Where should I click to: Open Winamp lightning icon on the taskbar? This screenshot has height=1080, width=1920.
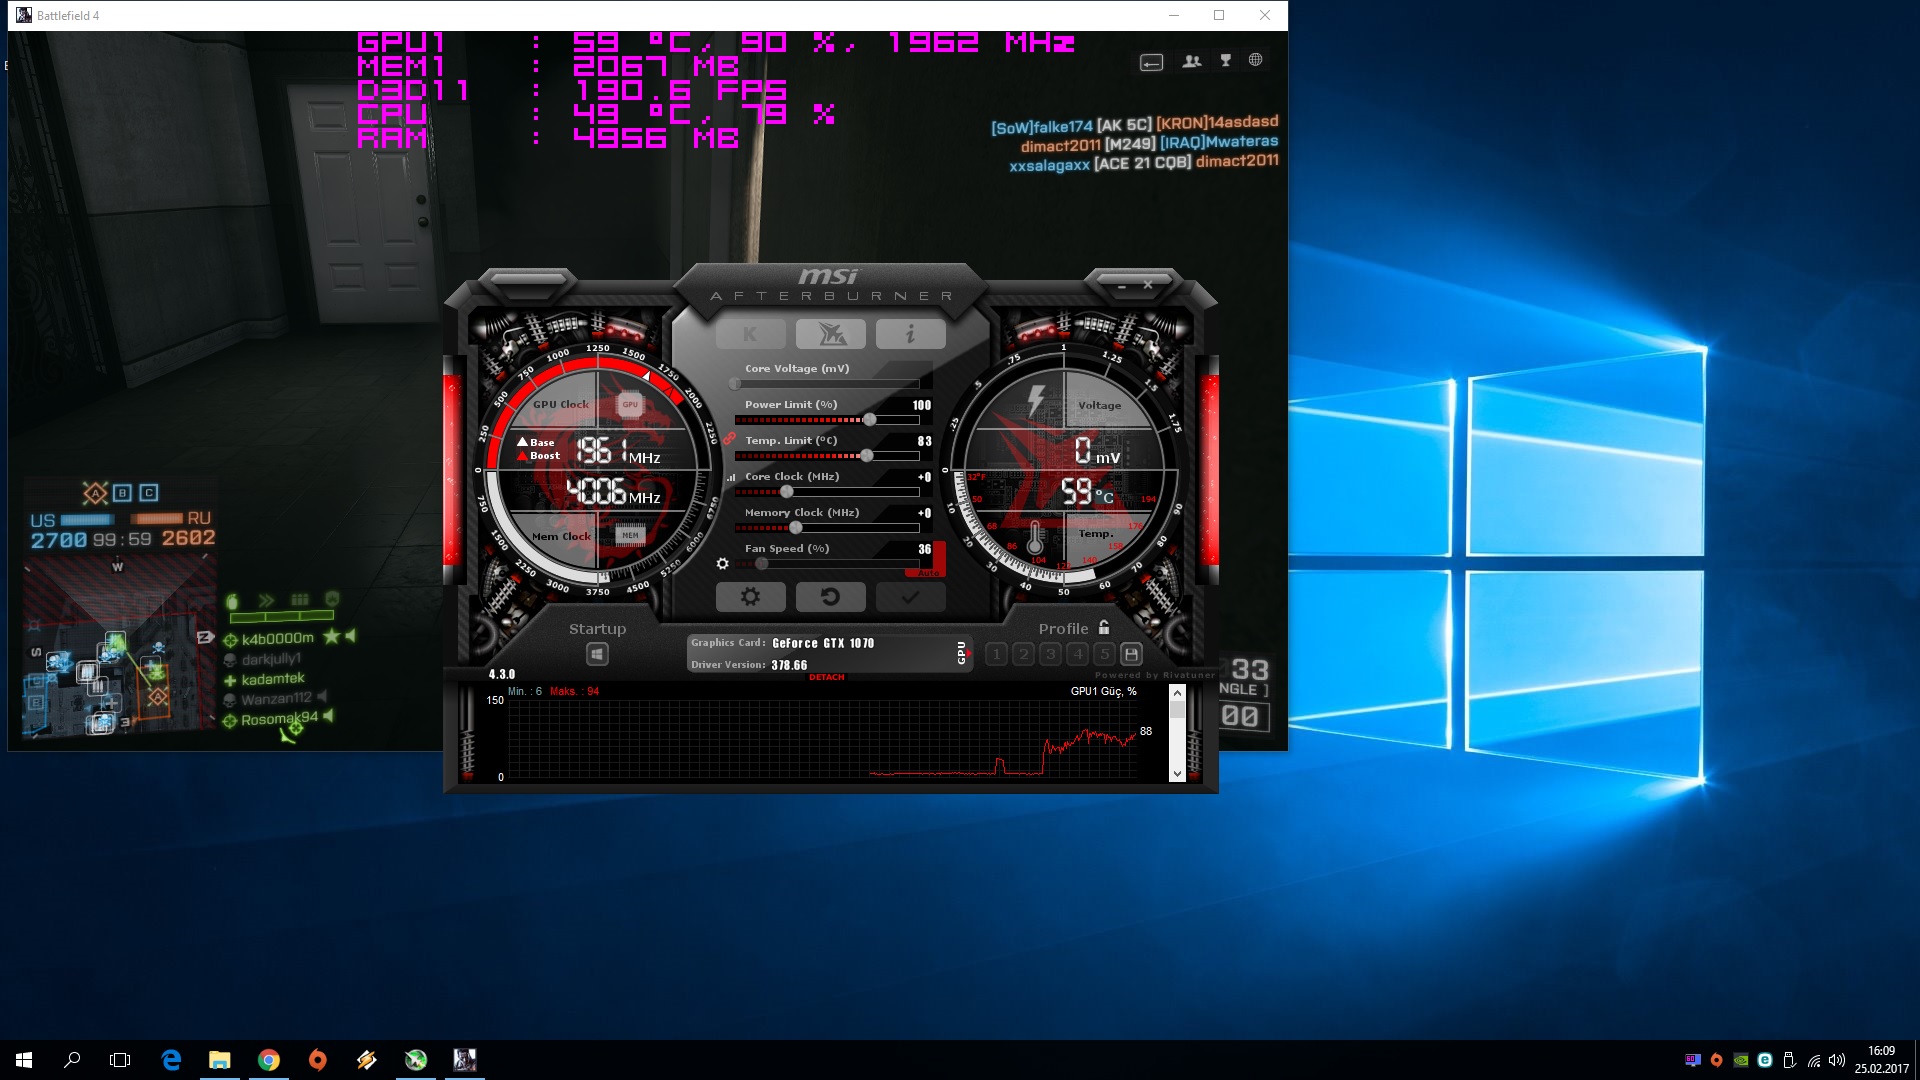point(367,1060)
